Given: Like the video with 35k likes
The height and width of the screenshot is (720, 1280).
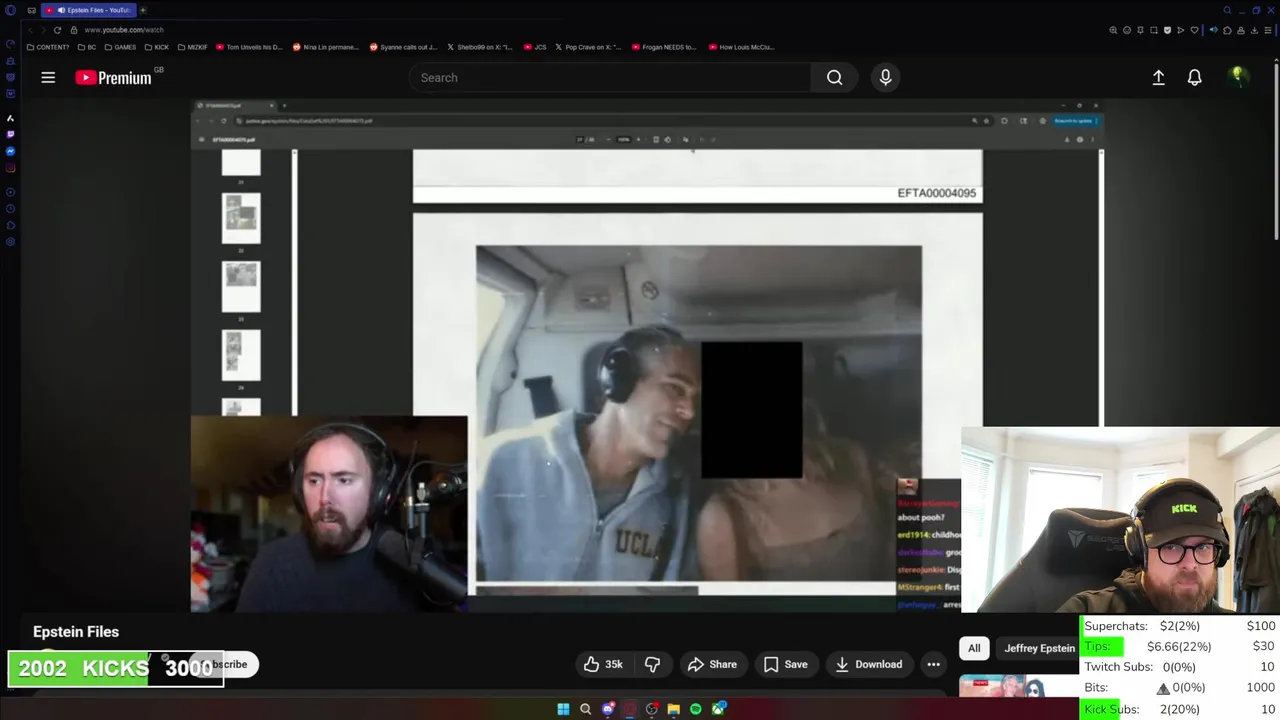Looking at the screenshot, I should pyautogui.click(x=603, y=664).
